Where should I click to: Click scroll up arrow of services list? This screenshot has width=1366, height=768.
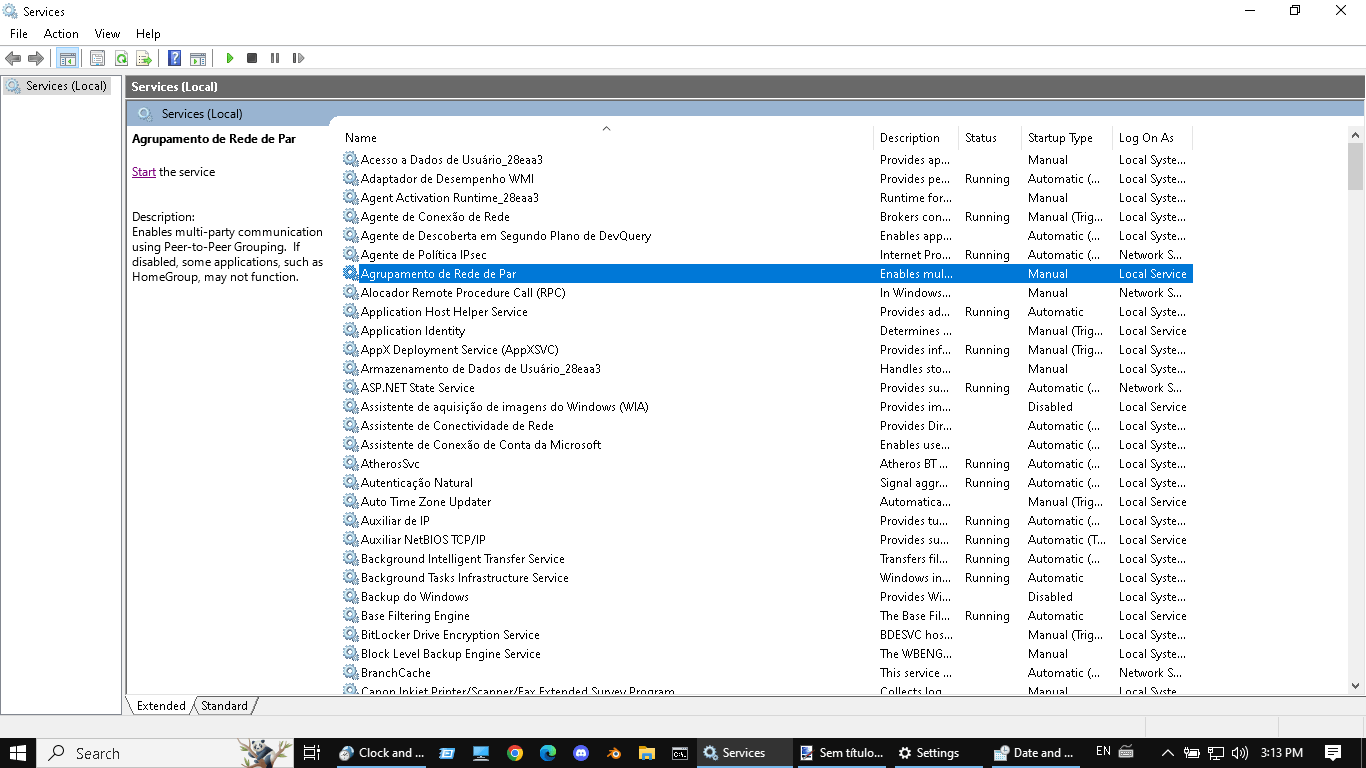(x=1356, y=135)
